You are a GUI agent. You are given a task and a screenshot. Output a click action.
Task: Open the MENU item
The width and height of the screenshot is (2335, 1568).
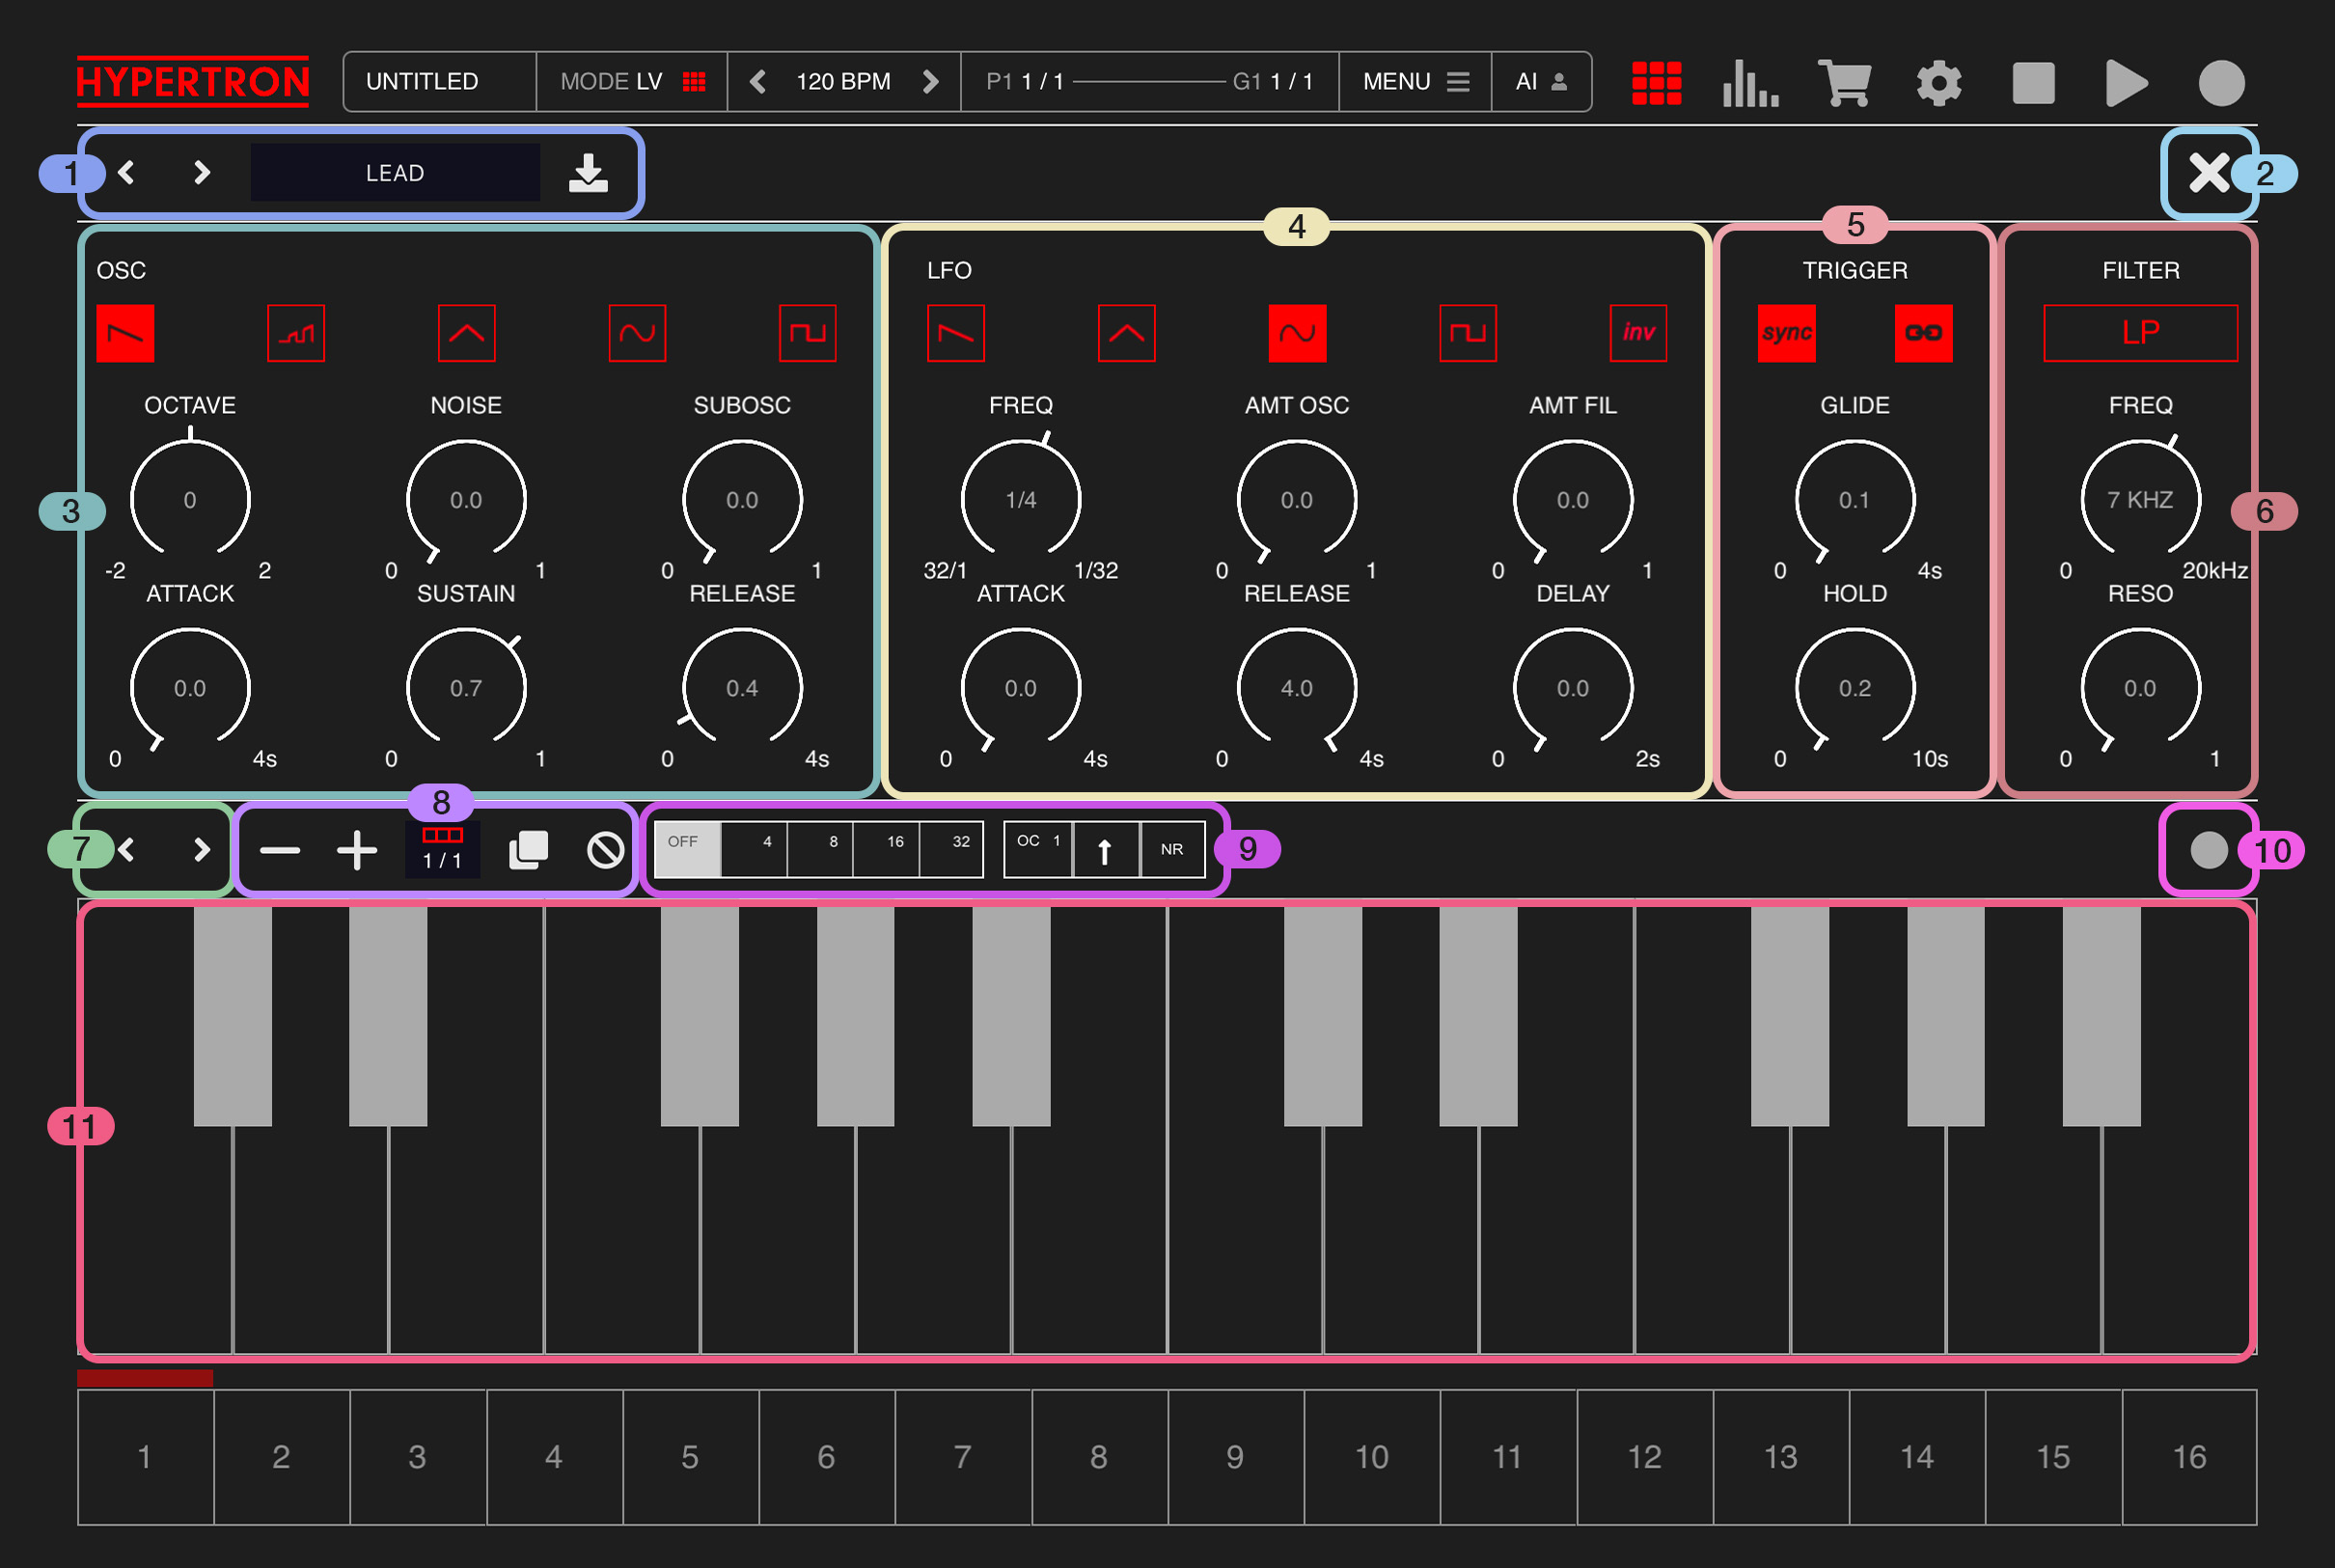coord(1414,82)
